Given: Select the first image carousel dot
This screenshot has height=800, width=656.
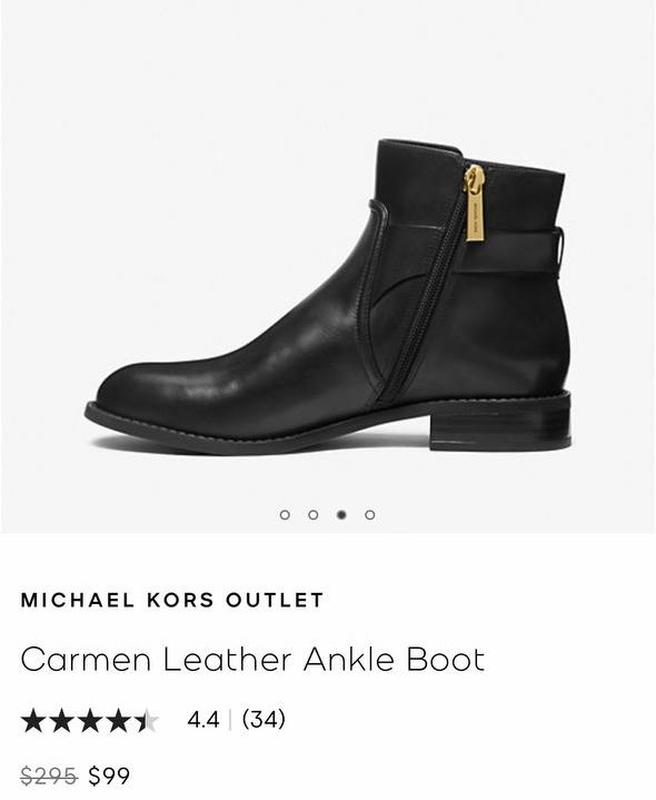Looking at the screenshot, I should point(285,514).
